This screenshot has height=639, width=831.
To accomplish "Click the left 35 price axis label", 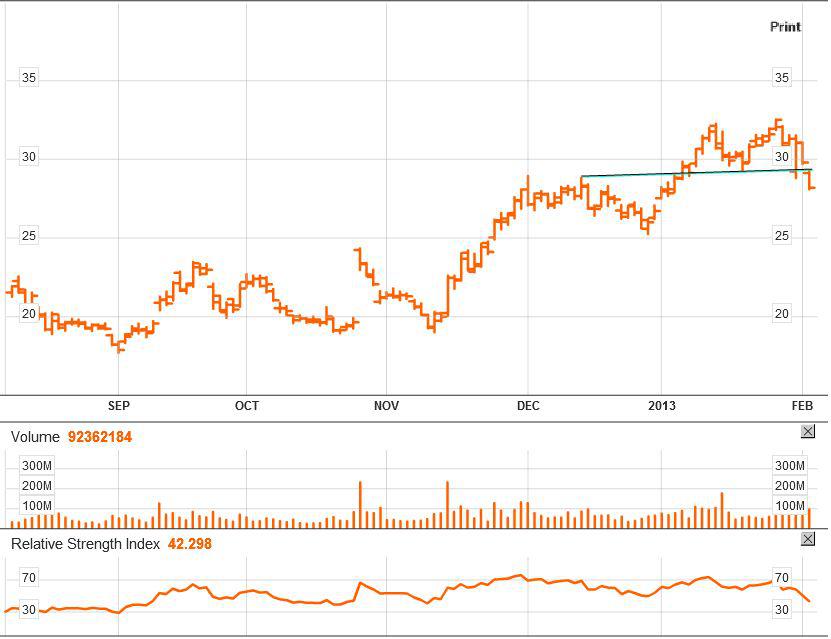I will 29,78.
